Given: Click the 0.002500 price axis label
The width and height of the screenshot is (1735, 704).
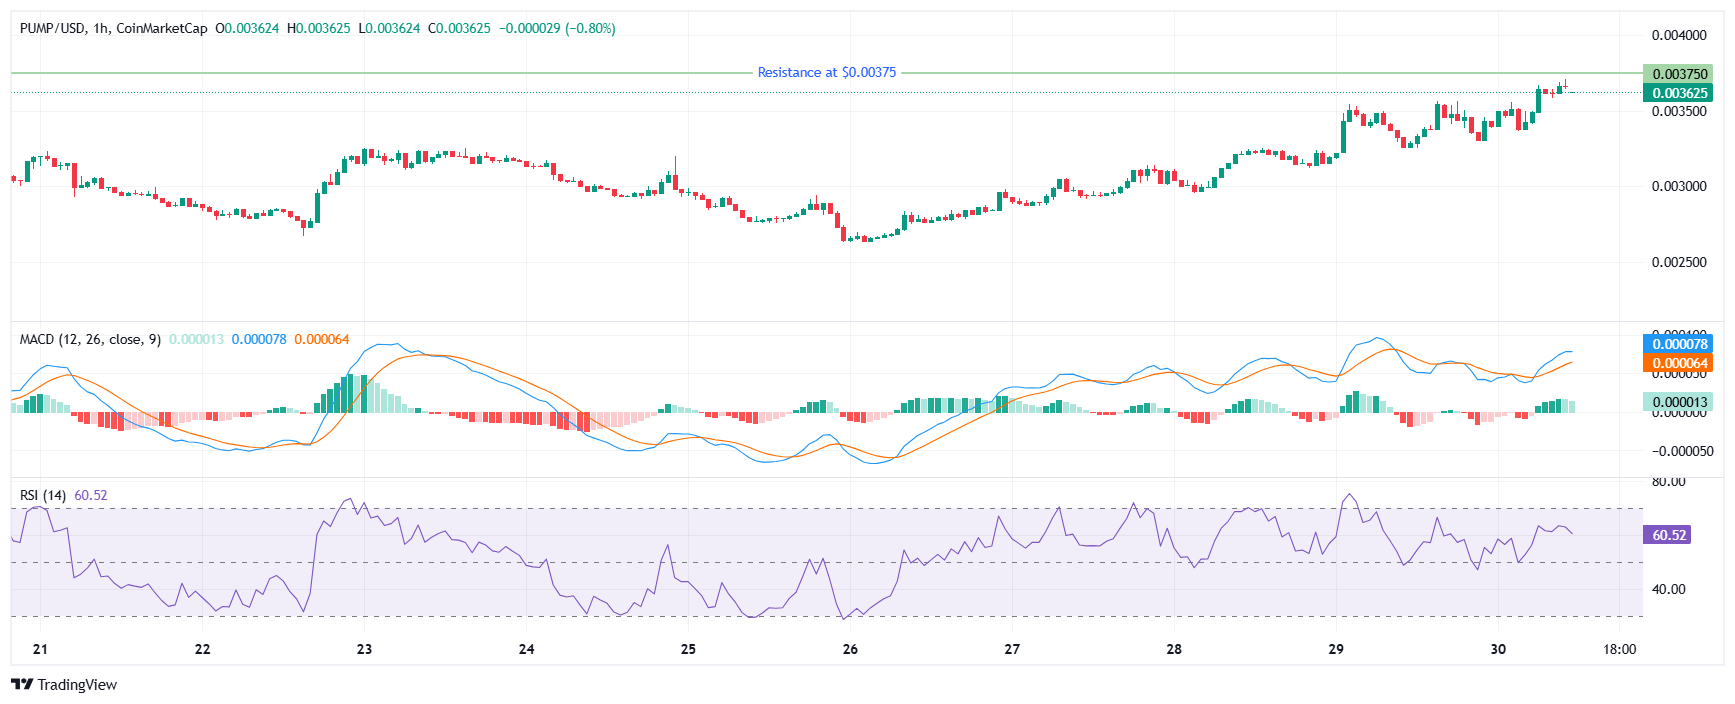Looking at the screenshot, I should point(1678,262).
